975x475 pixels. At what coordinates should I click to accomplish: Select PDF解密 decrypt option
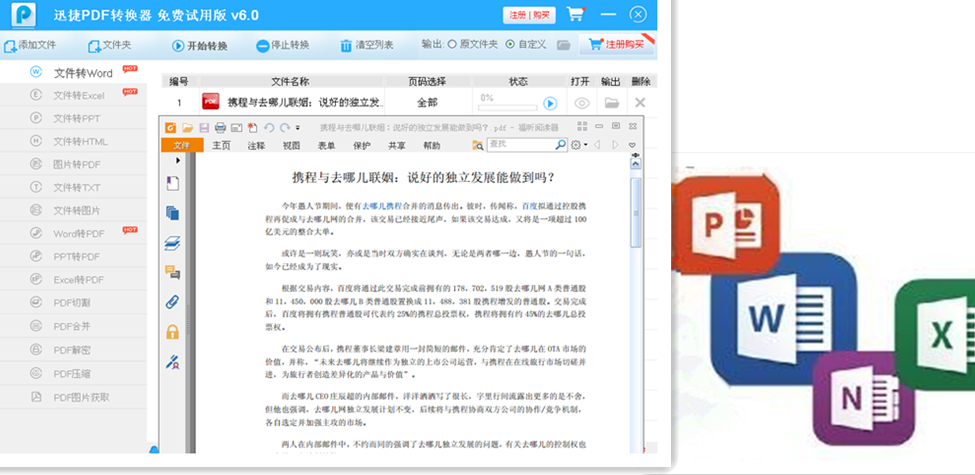pos(73,350)
